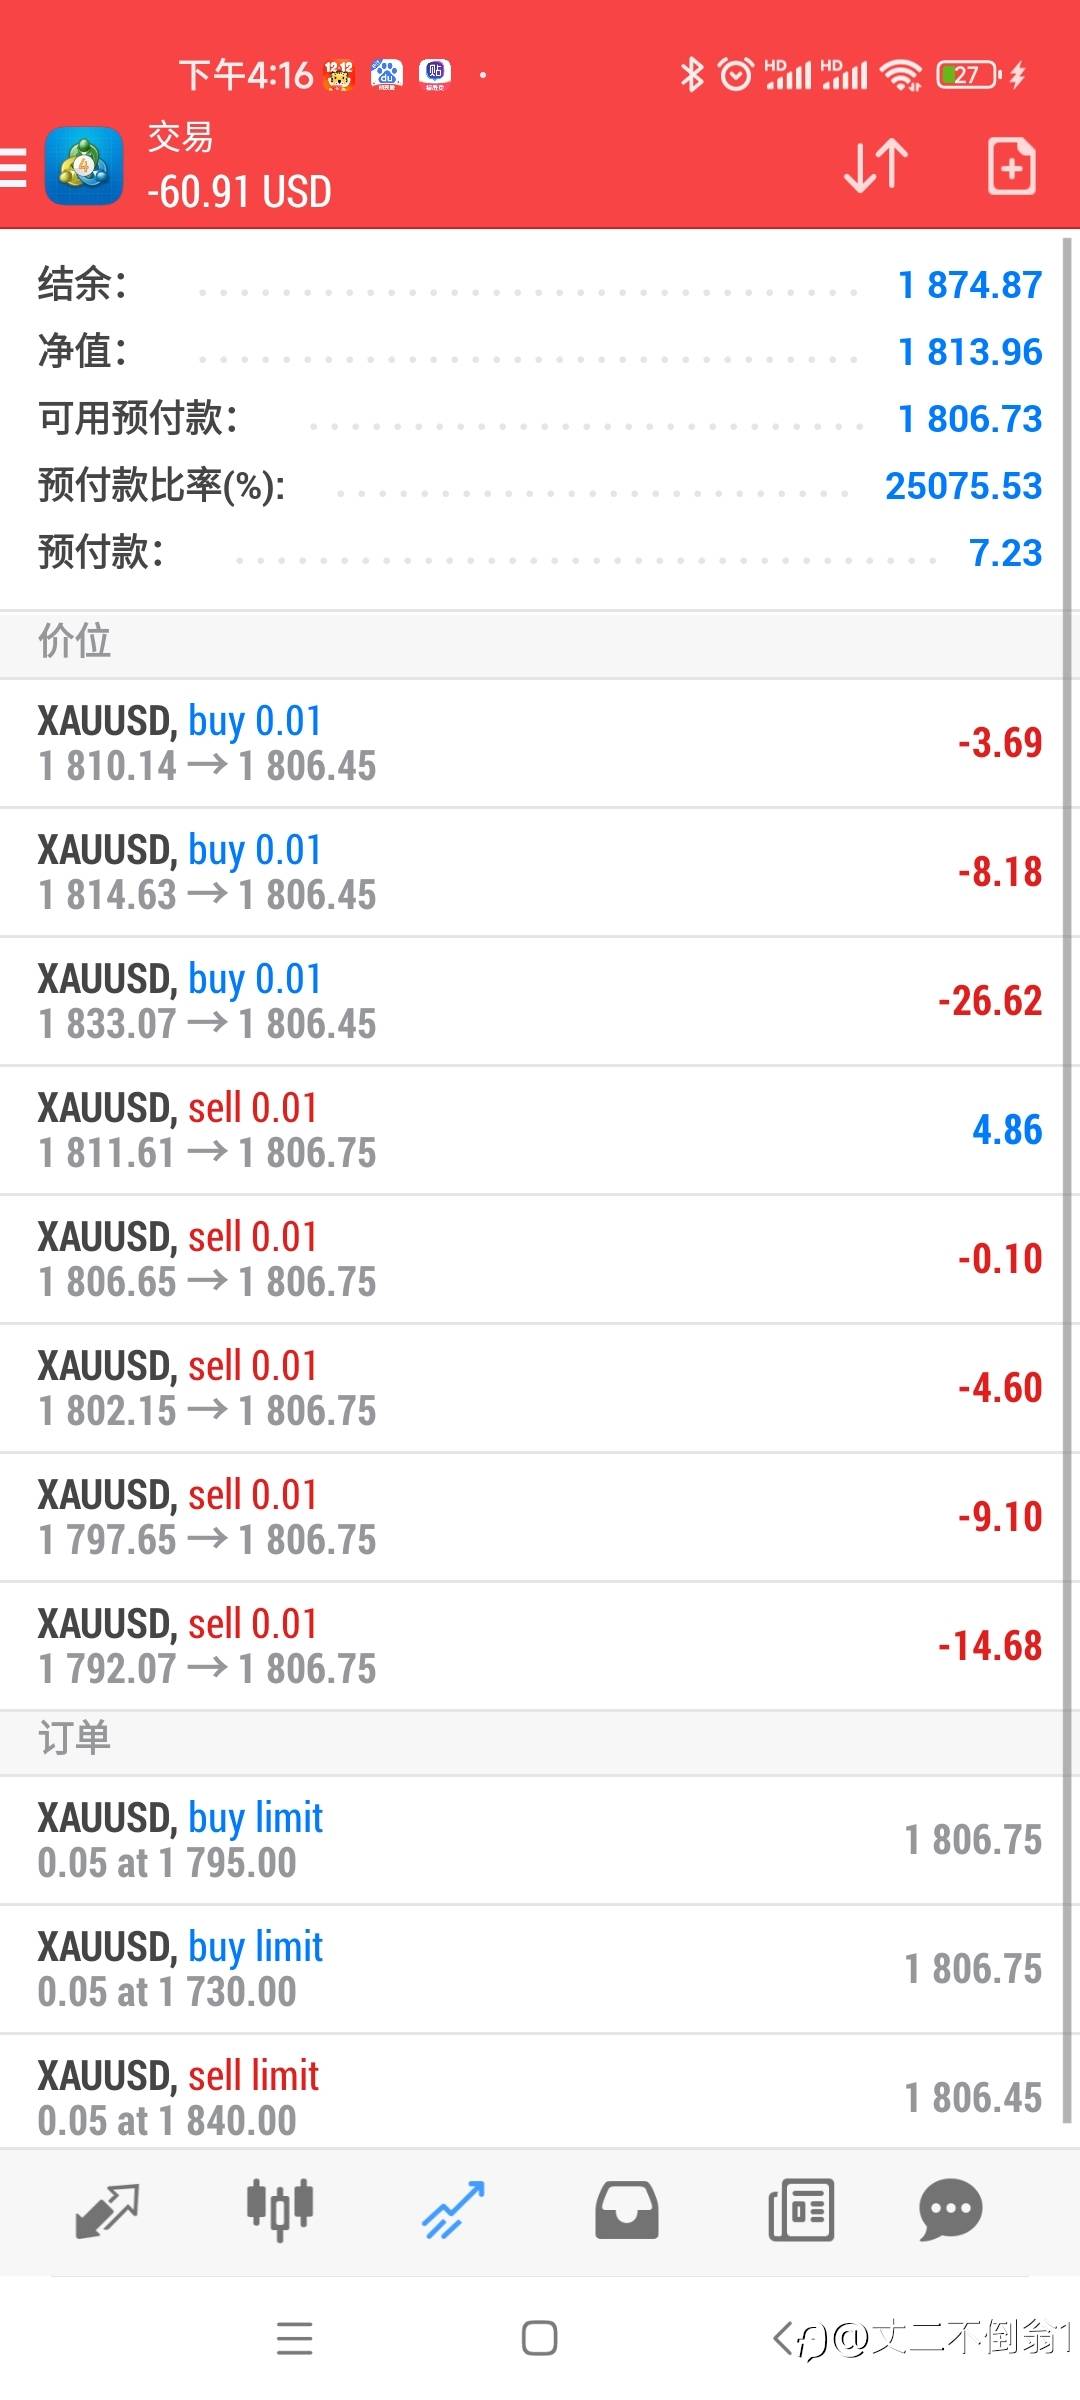Open the candlestick Chart tab
Screen dimensions: 1080x2400
click(x=280, y=2209)
